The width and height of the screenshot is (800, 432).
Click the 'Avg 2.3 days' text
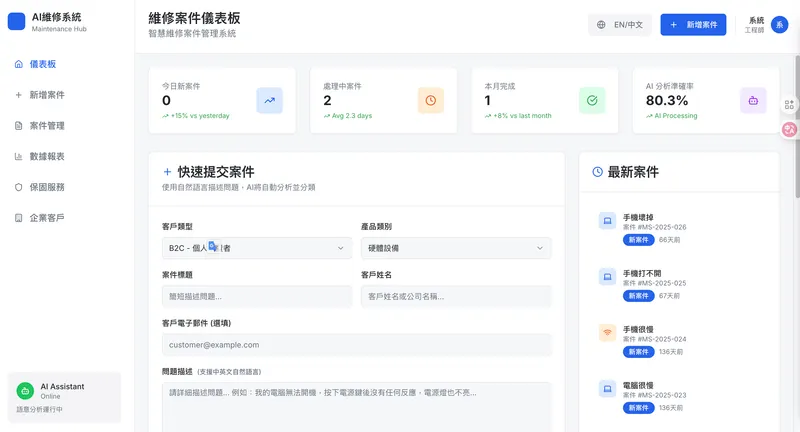(352, 116)
